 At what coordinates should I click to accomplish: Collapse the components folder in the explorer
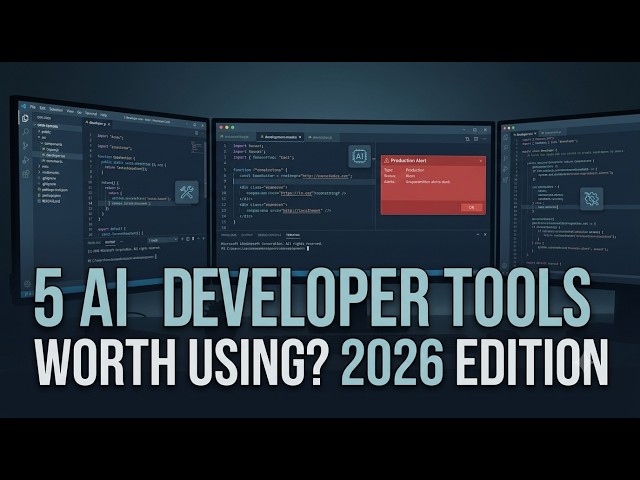(x=52, y=144)
